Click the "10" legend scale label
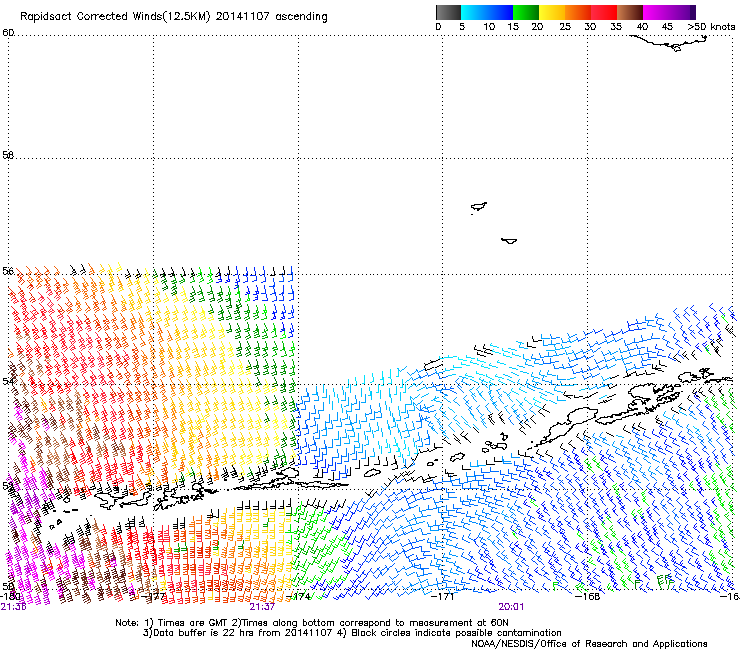The image size is (740, 650). [489, 27]
